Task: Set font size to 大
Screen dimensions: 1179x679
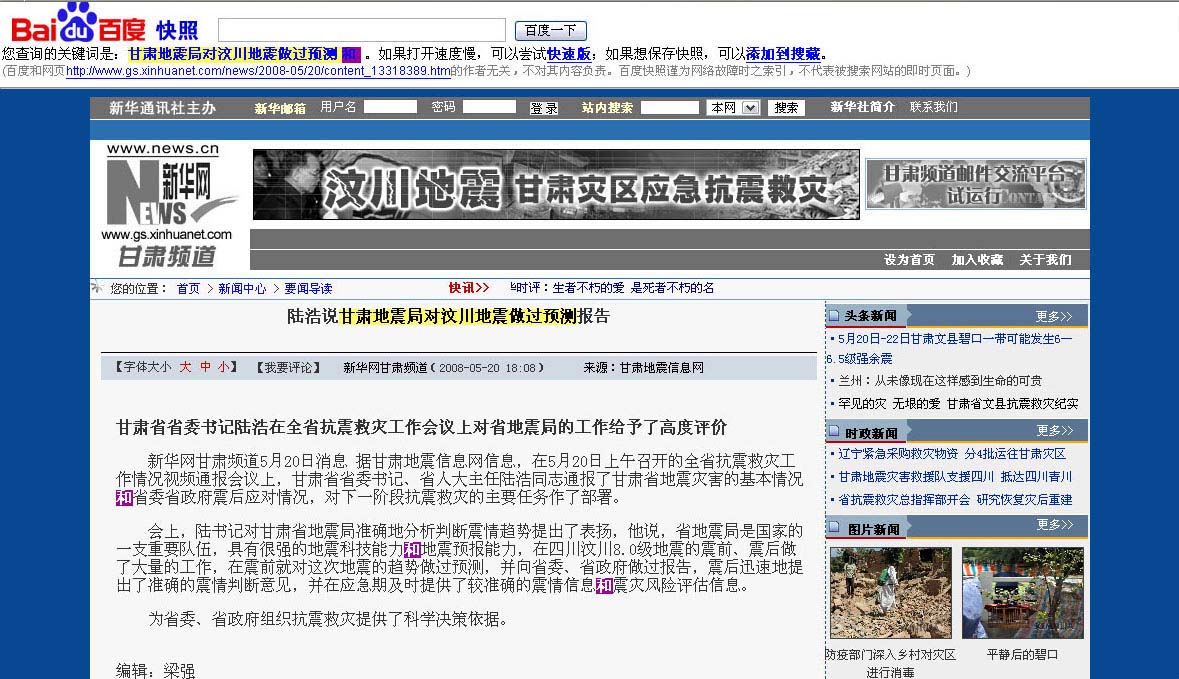Action: click(x=185, y=367)
